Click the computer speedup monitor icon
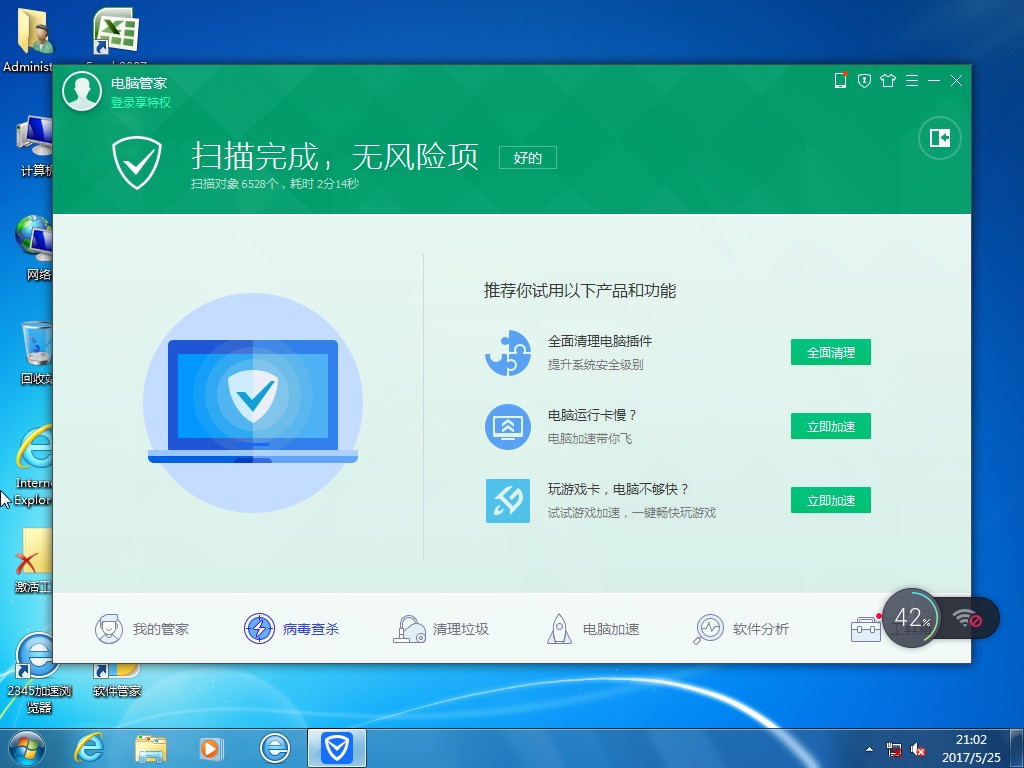Viewport: 1024px width, 768px height. tap(507, 426)
